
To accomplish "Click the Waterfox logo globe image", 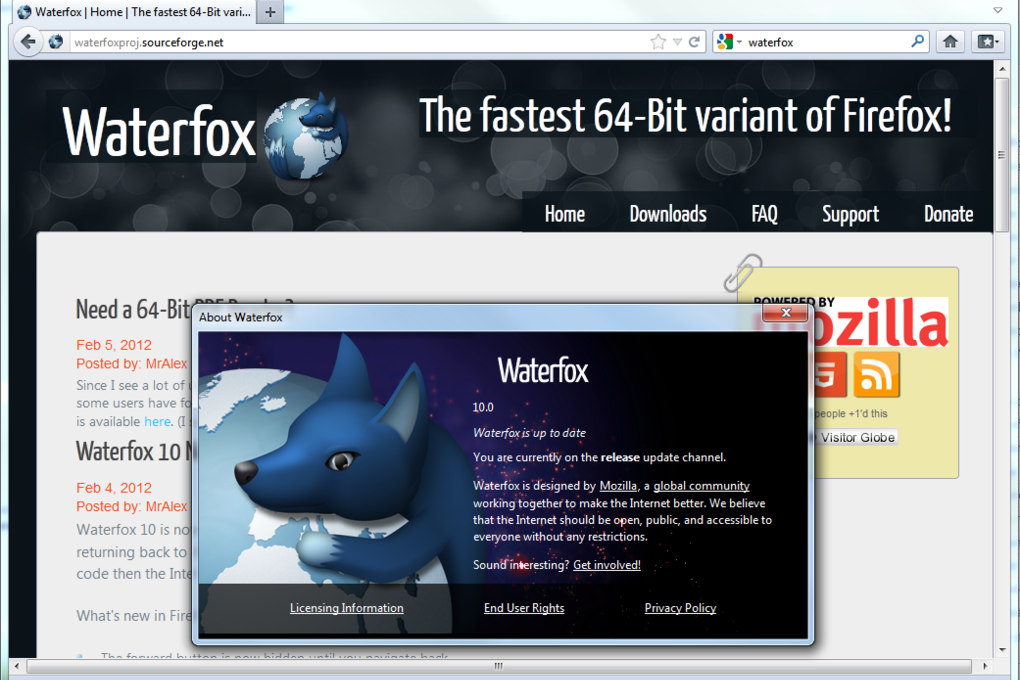I will pyautogui.click(x=305, y=135).
